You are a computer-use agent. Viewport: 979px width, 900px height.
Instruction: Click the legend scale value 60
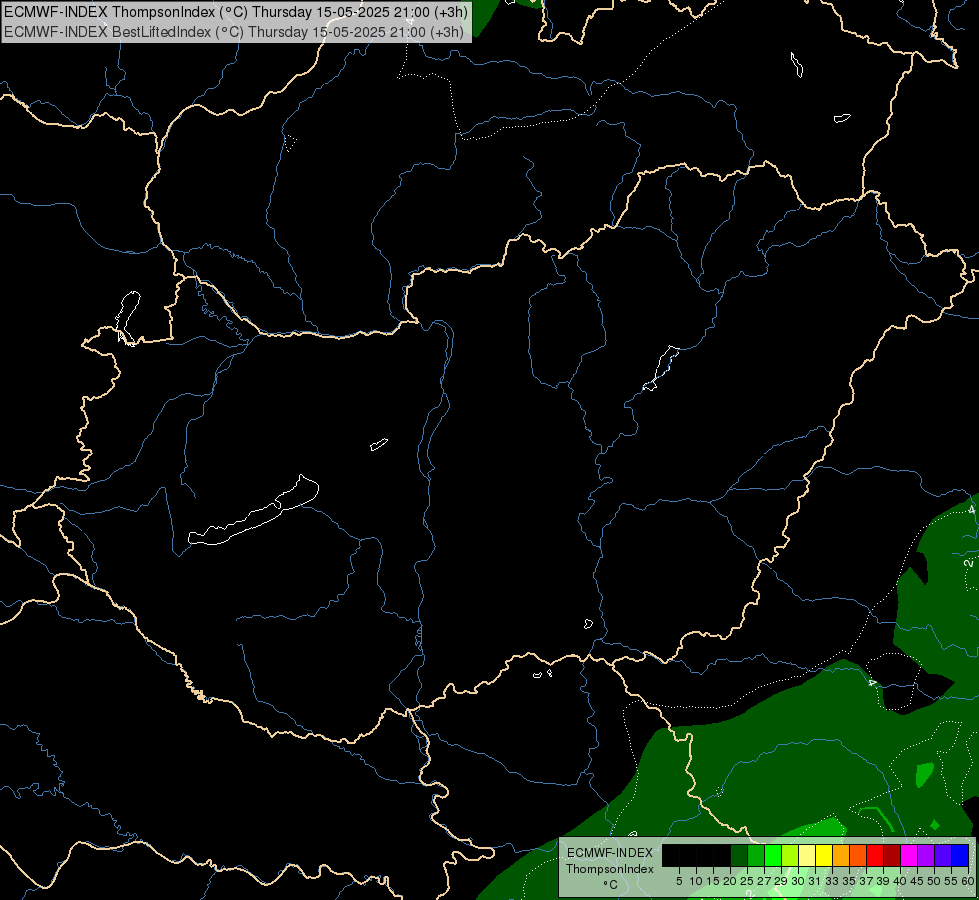coord(969,881)
